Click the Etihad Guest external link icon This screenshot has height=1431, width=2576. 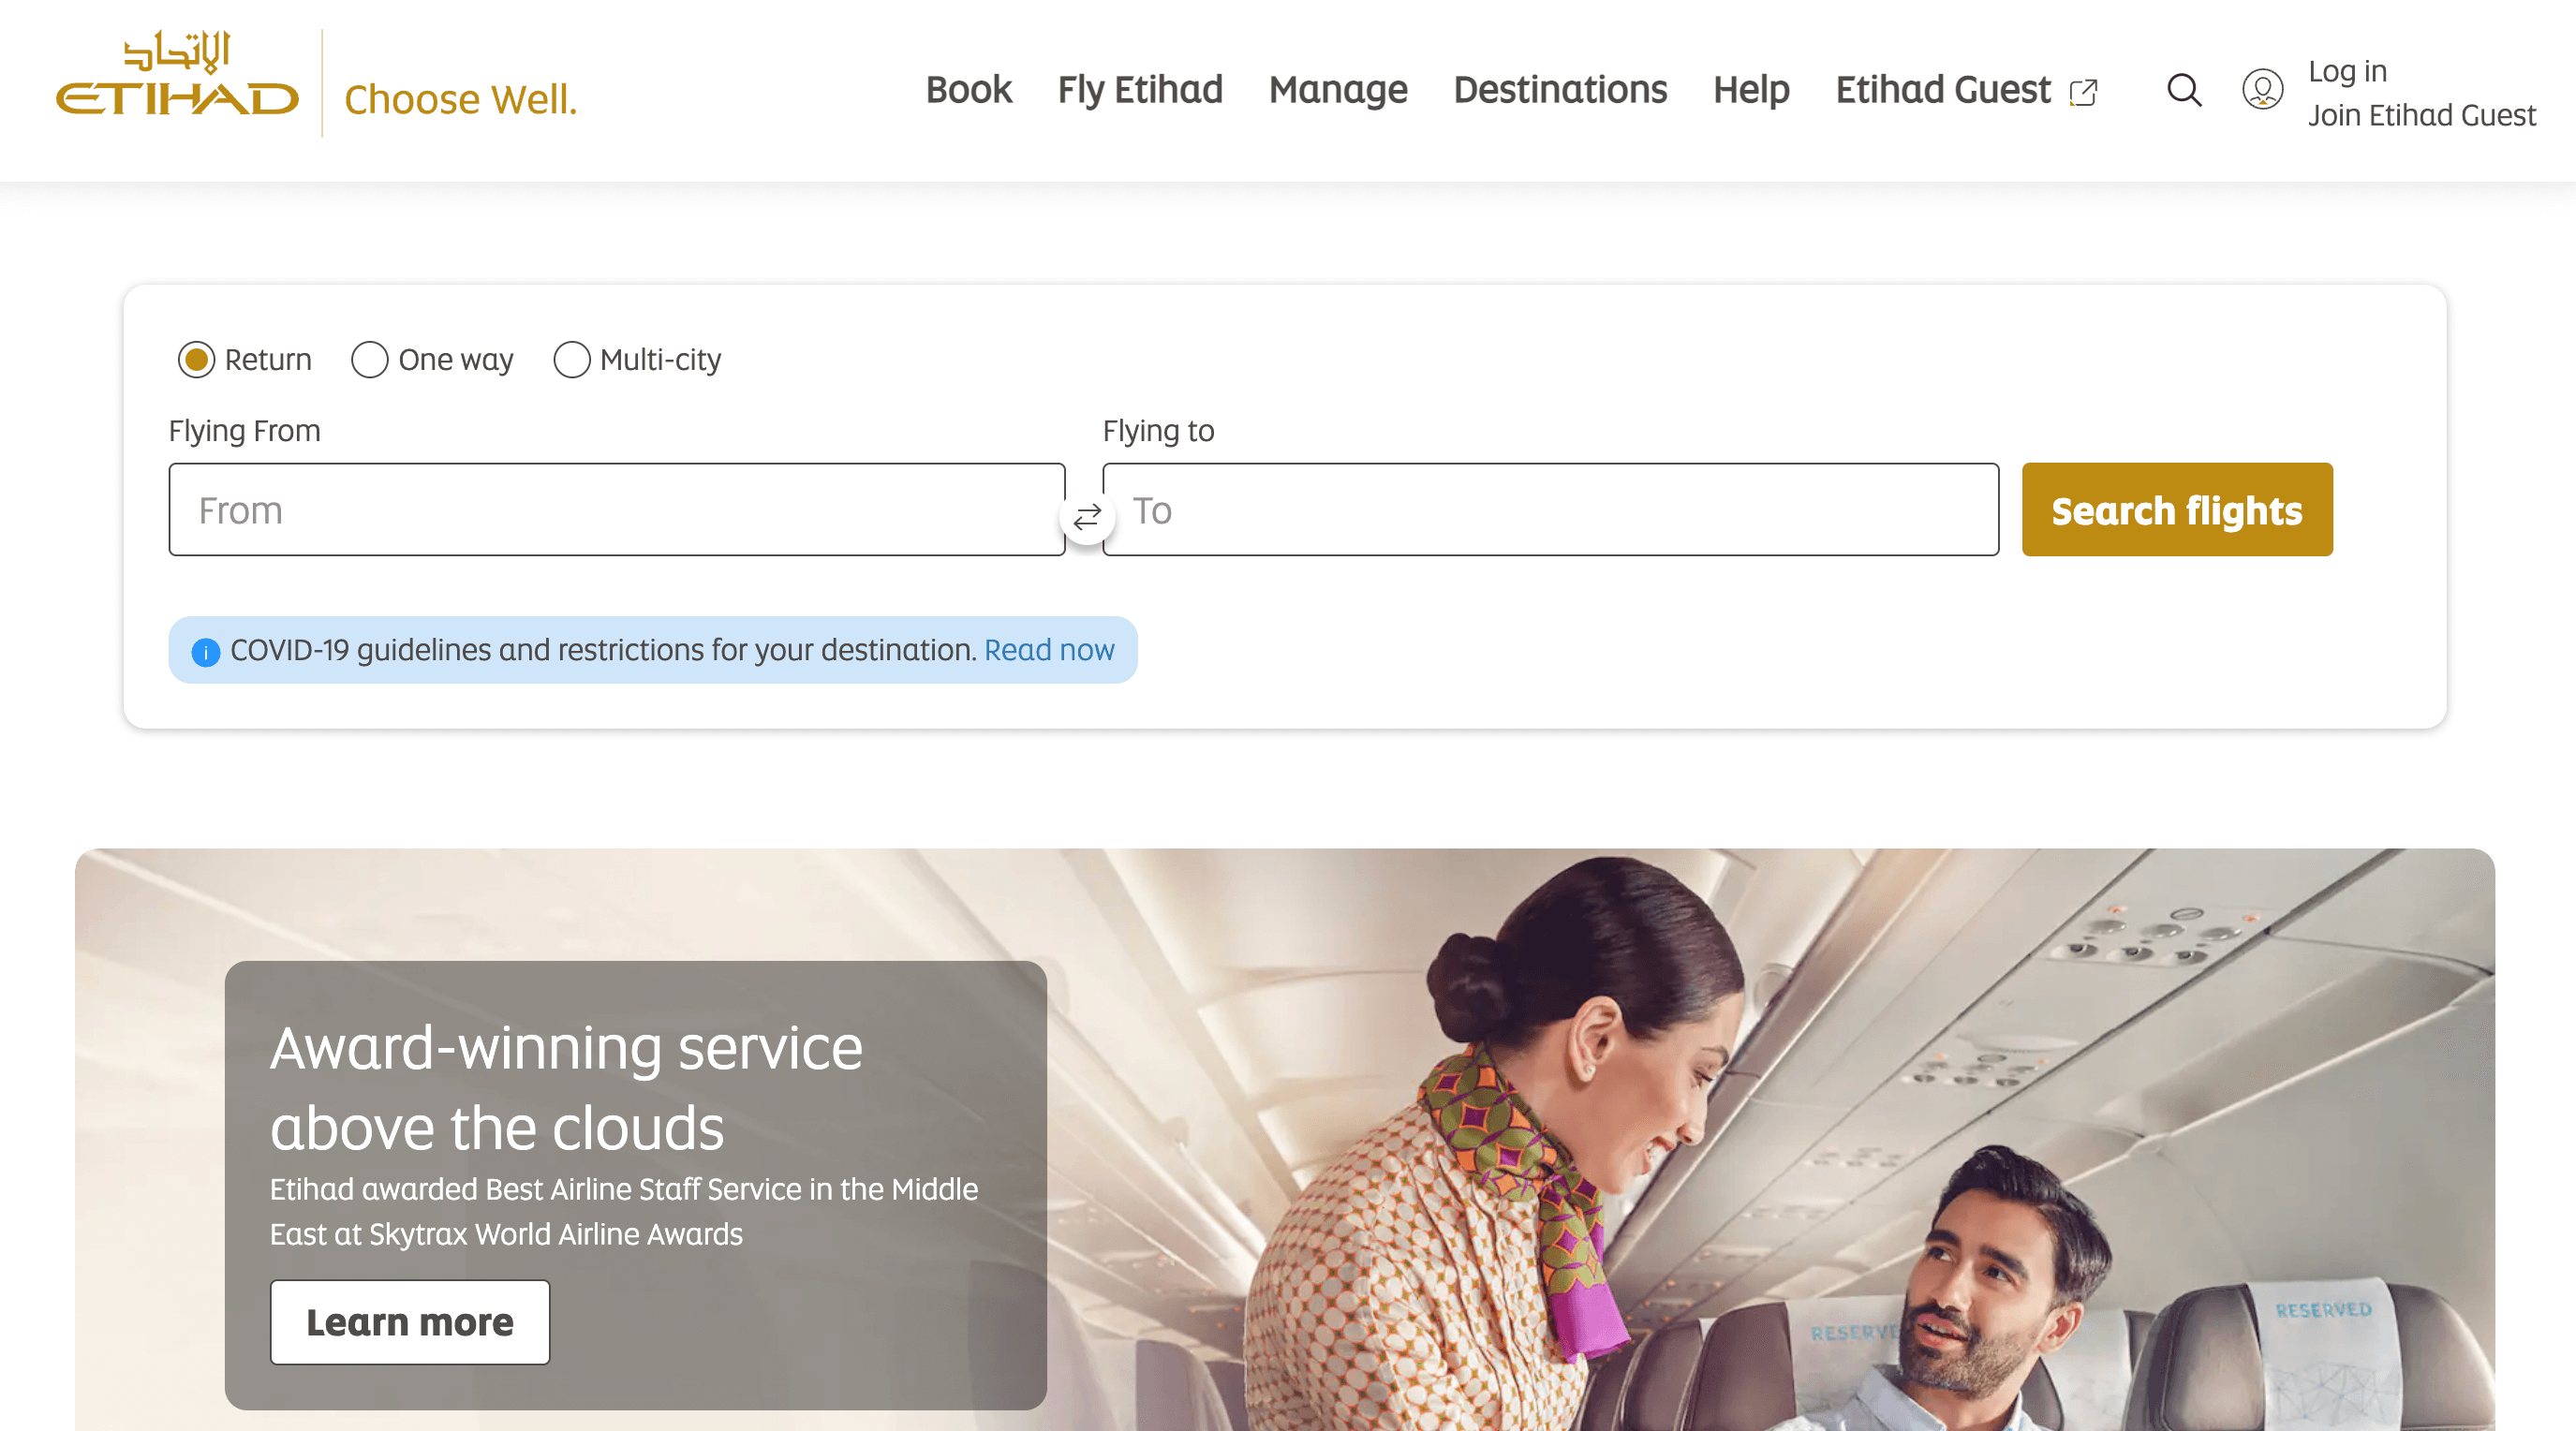click(2083, 92)
